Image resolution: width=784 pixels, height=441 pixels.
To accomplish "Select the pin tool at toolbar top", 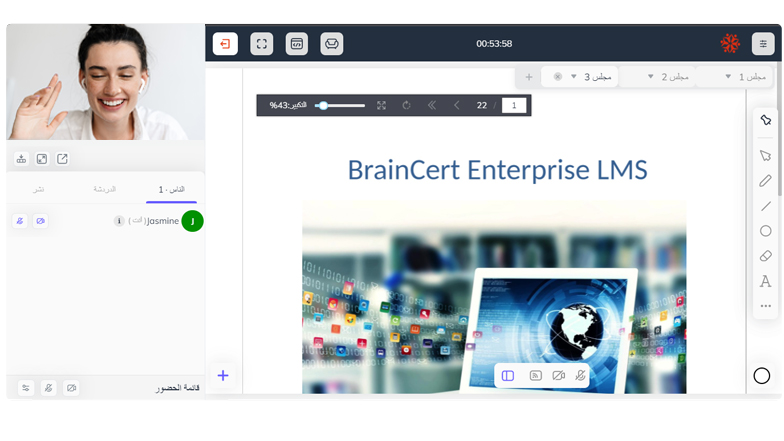I will coord(766,120).
